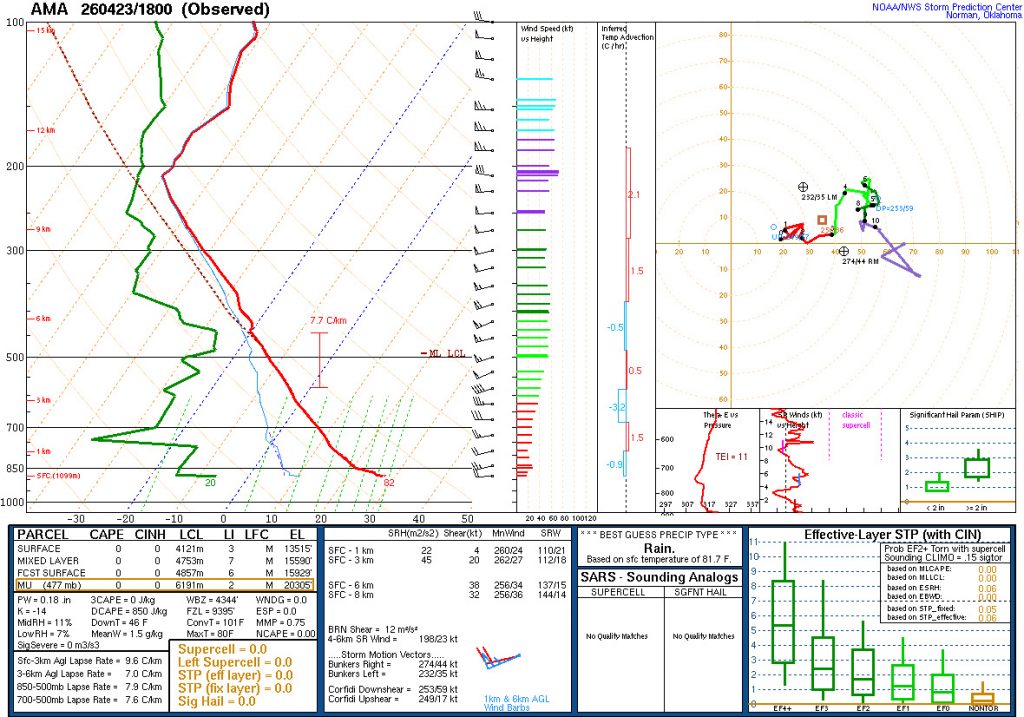This screenshot has height=717, width=1024.
Task: Click the SUPERCELL analogs column header
Action: click(618, 592)
